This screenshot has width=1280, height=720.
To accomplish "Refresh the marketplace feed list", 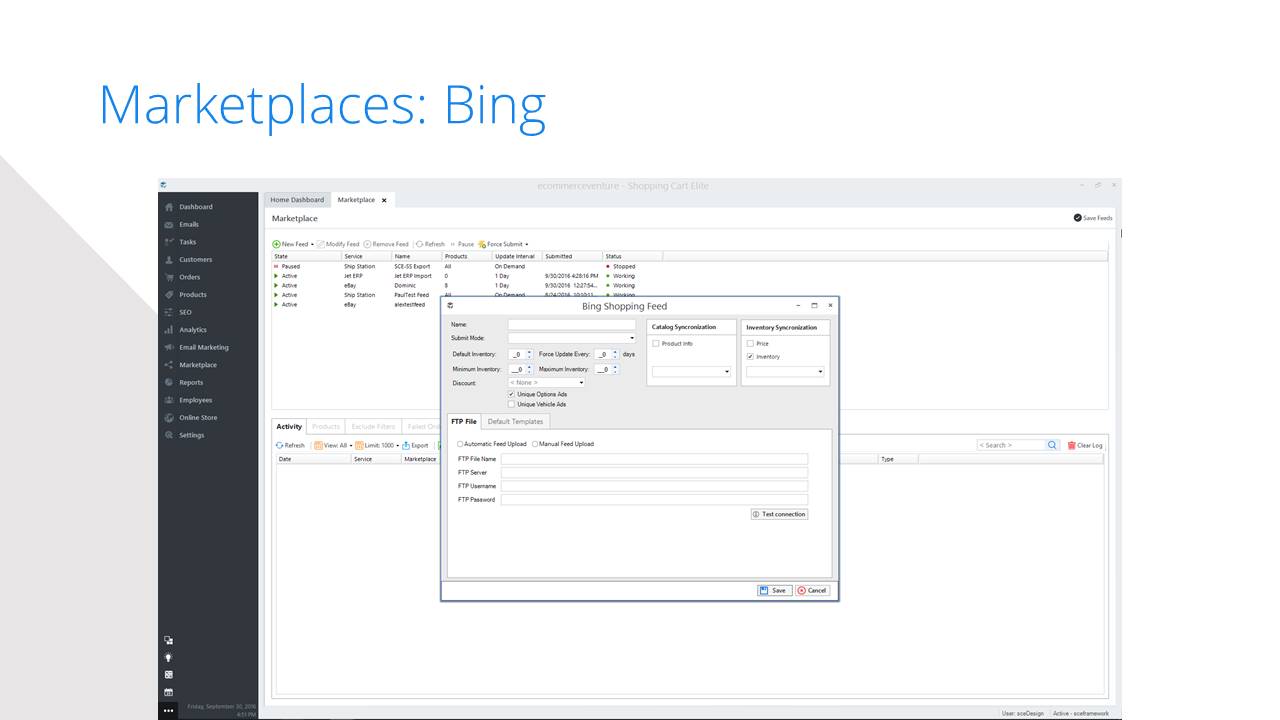I will click(x=431, y=244).
